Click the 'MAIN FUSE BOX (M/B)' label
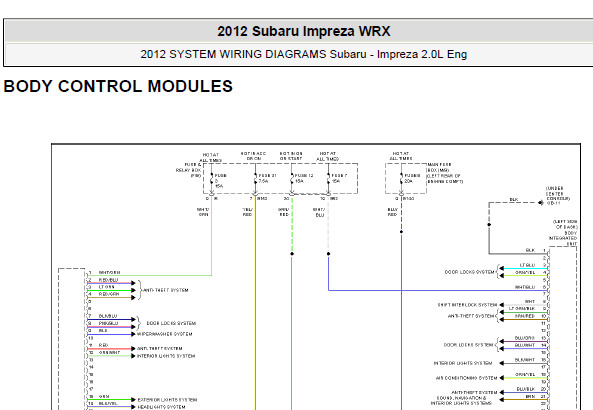This screenshot has width=593, height=410. click(445, 173)
